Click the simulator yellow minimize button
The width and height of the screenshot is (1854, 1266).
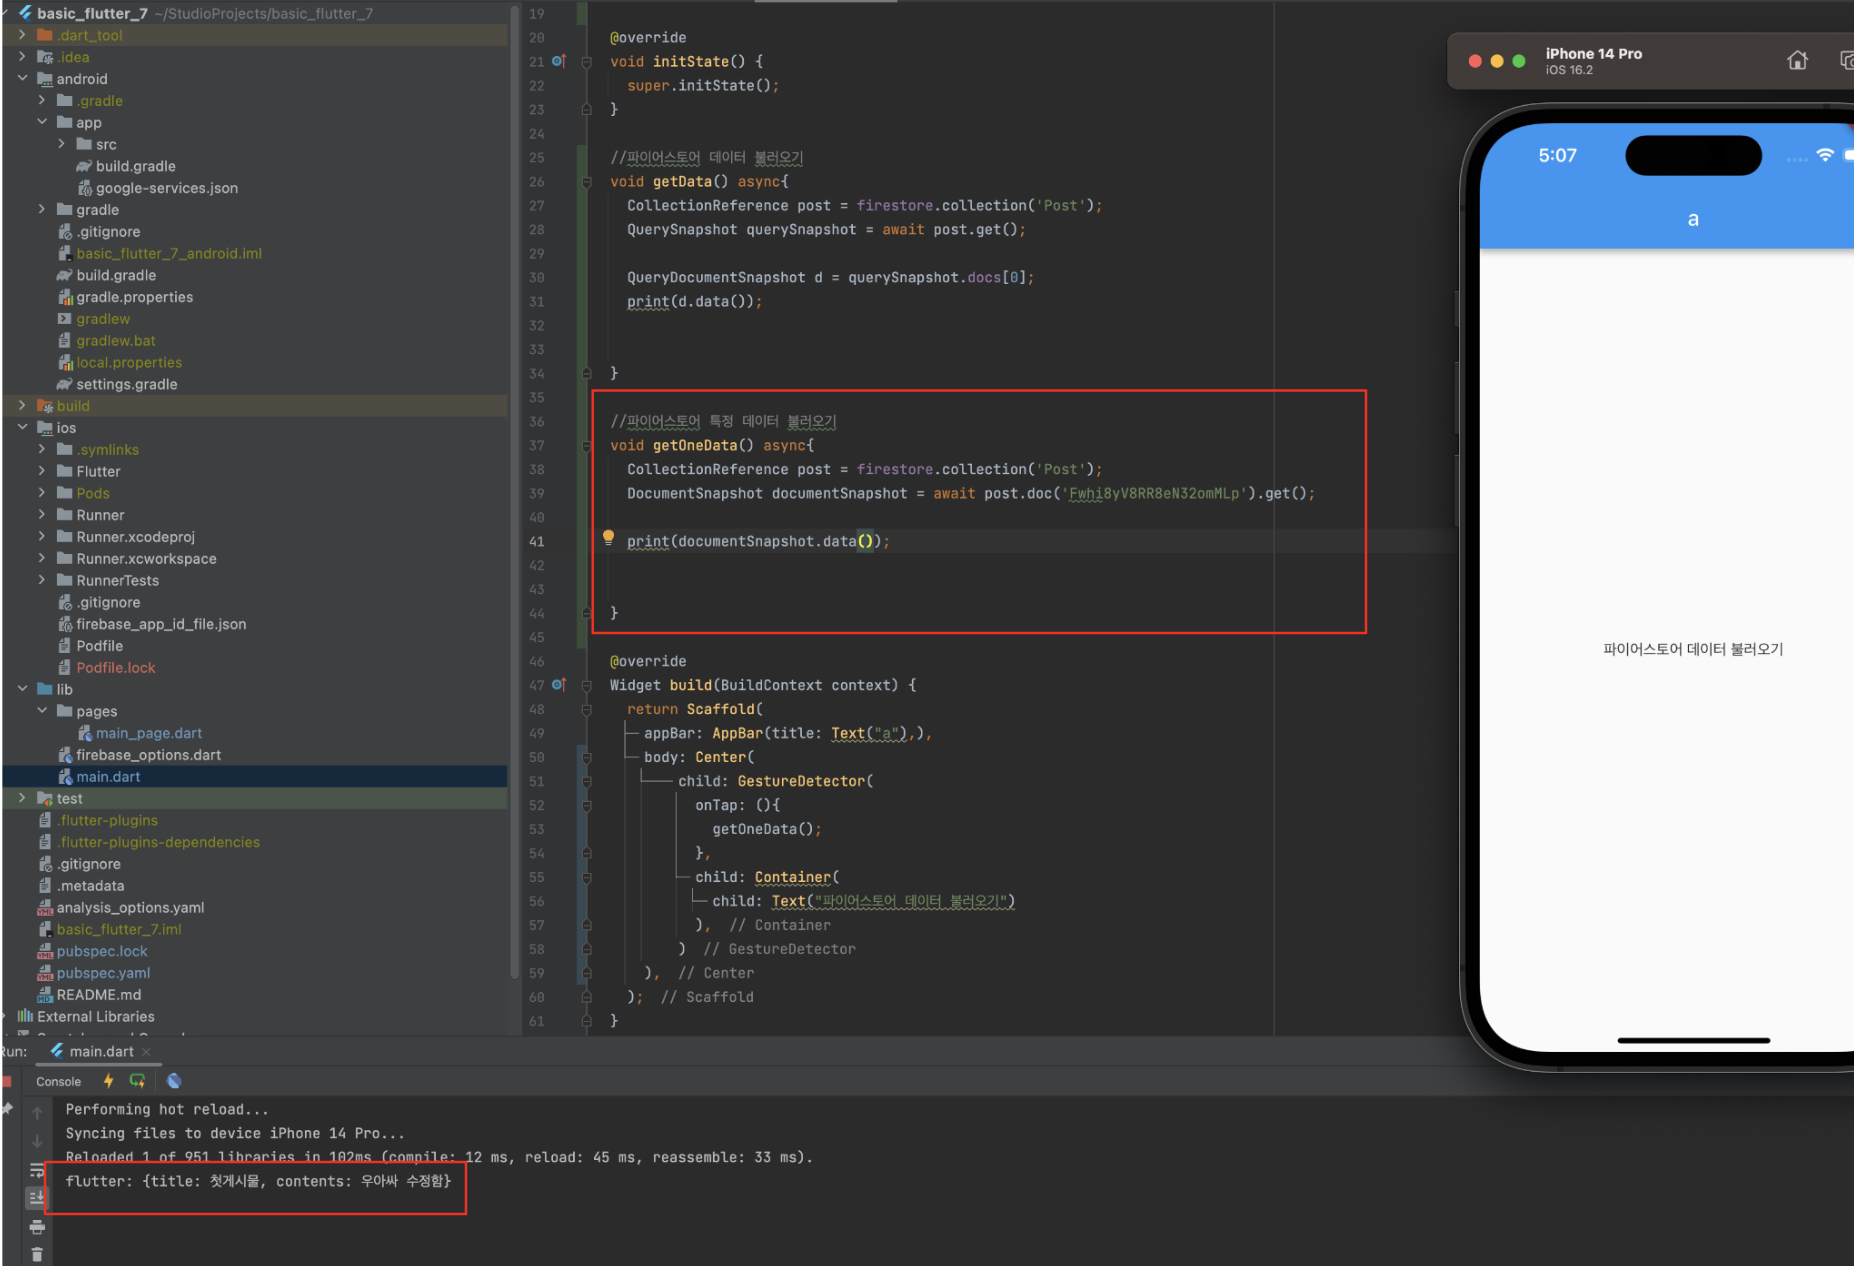point(1497,61)
